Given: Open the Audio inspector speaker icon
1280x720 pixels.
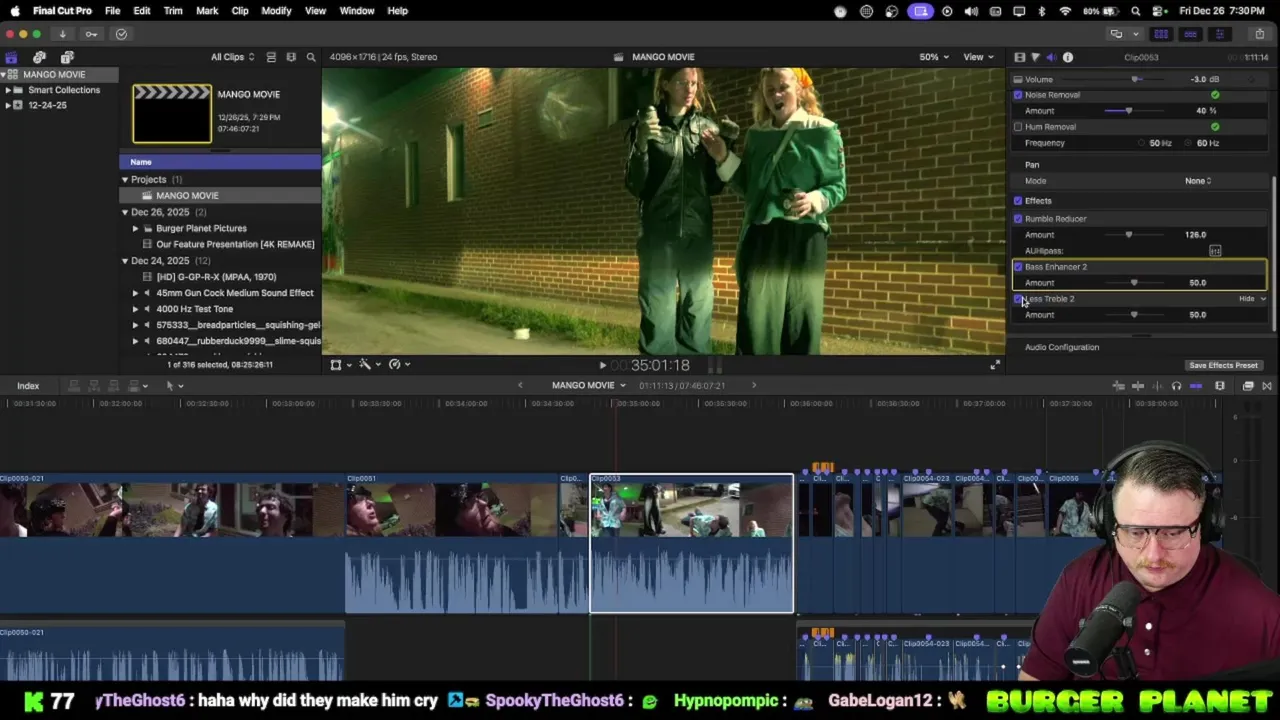Looking at the screenshot, I should (1051, 57).
